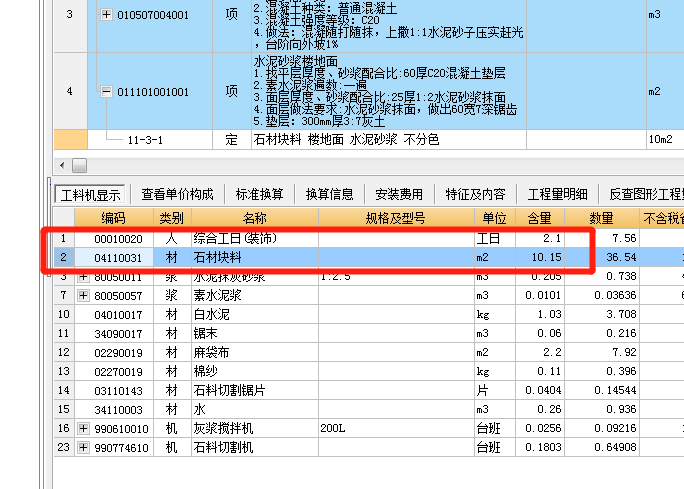Click unit cell 台班 for 灰浆搅拌机

tap(495, 428)
